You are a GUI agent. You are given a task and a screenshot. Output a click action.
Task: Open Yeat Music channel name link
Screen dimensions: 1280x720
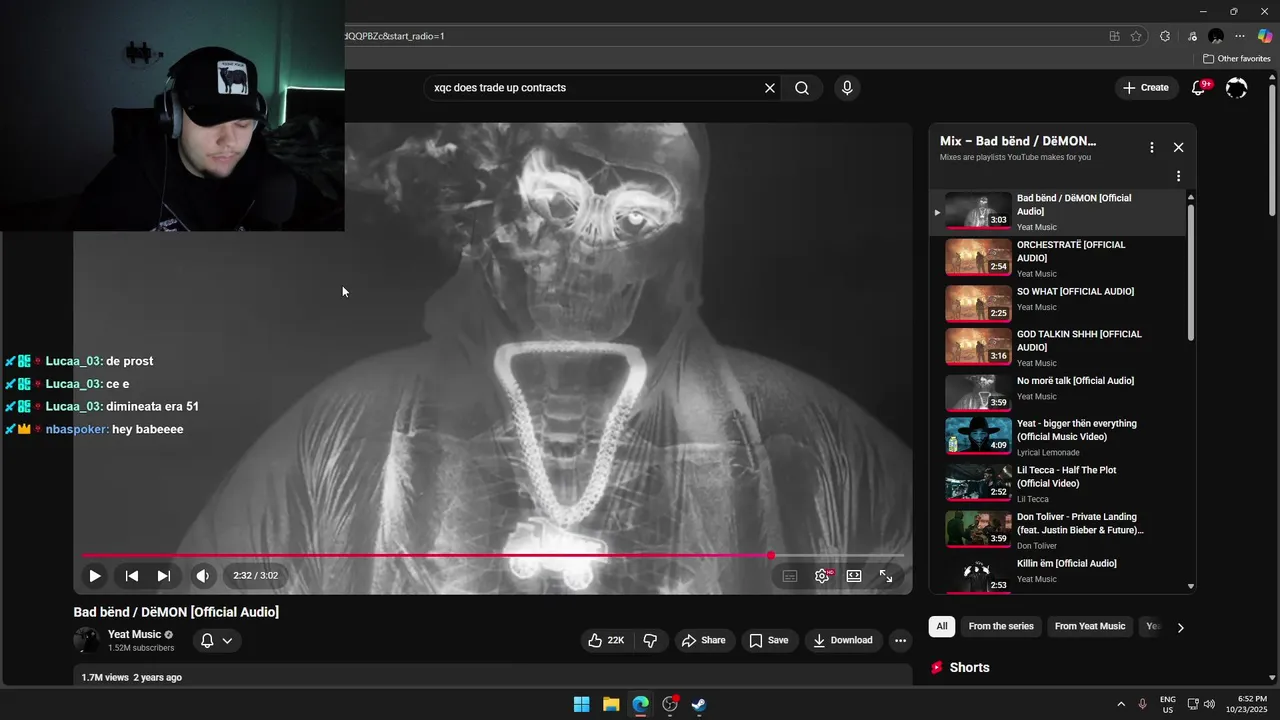(x=134, y=635)
